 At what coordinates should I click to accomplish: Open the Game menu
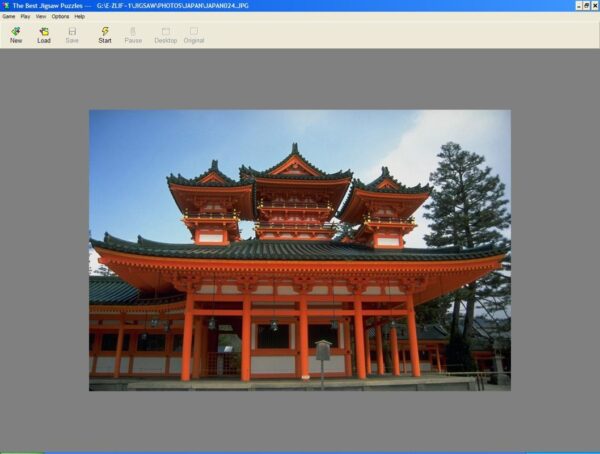pyautogui.click(x=8, y=16)
